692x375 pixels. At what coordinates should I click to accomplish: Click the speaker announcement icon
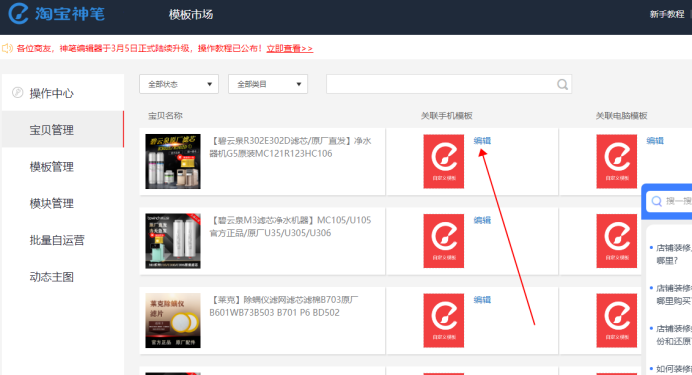tap(7, 48)
